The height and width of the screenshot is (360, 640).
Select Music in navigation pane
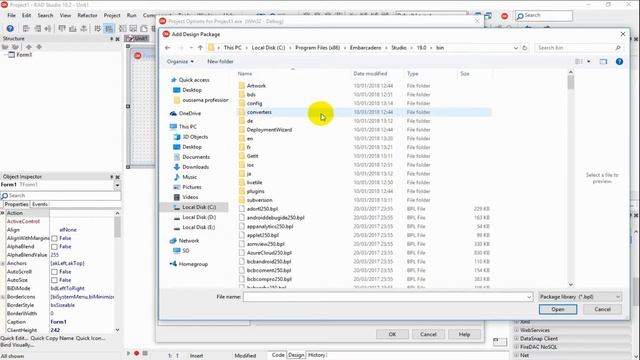[189, 177]
